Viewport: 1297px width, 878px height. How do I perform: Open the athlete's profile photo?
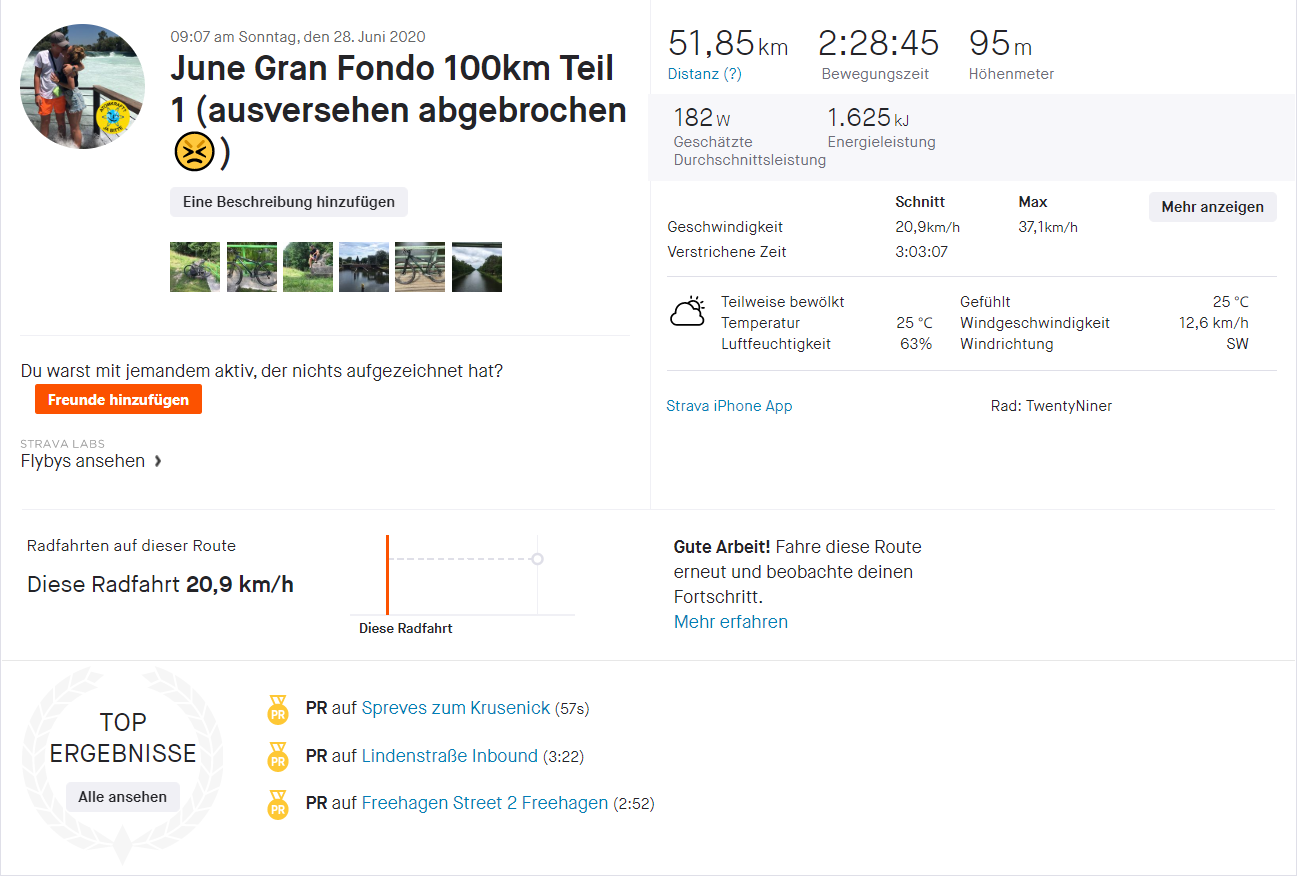81,86
